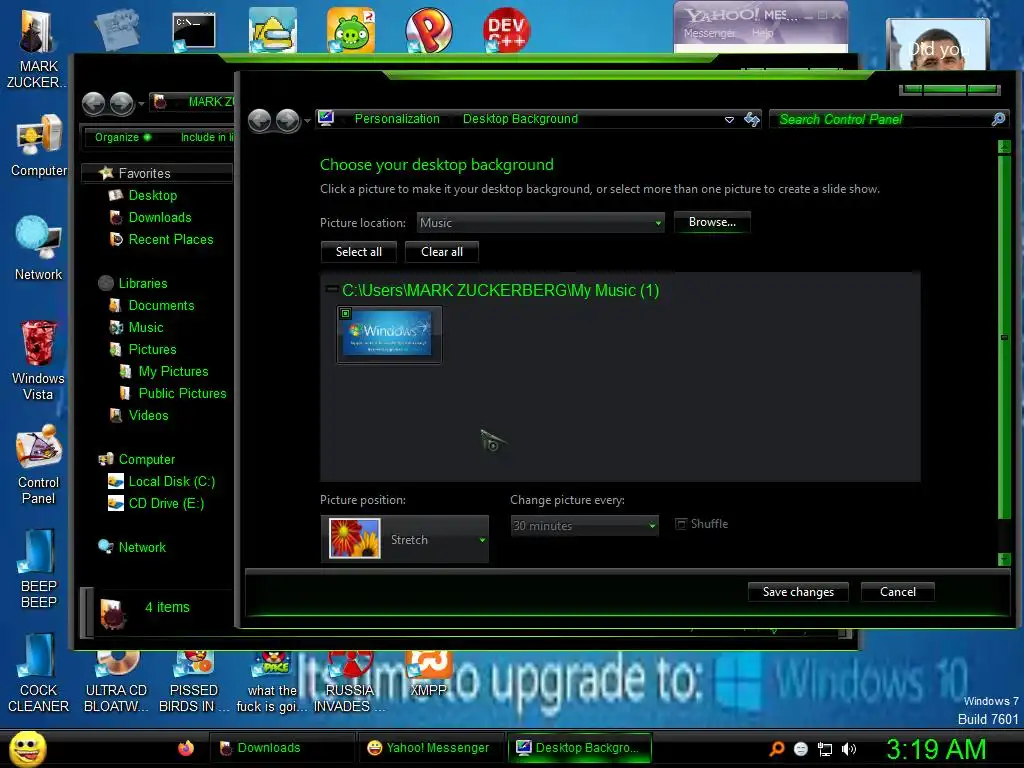The height and width of the screenshot is (768, 1024).
Task: Select the Windows 7 wallpaper thumbnail
Action: point(389,334)
